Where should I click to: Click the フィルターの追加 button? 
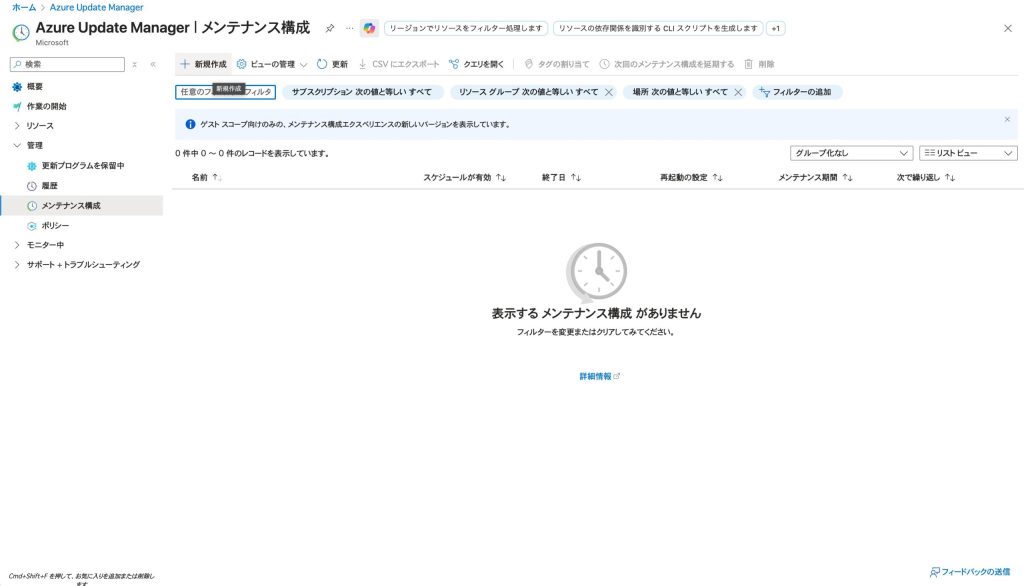[797, 92]
